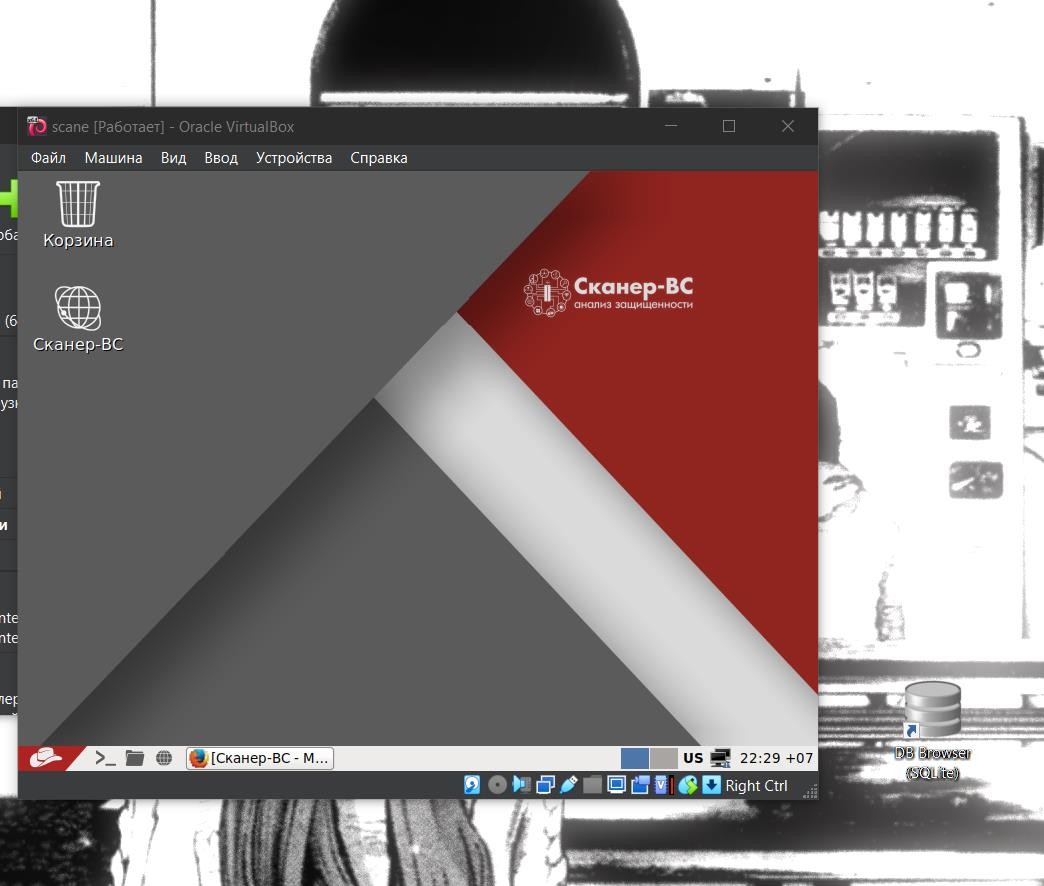Switch to grey second workspace
This screenshot has width=1044, height=886.
click(x=664, y=758)
